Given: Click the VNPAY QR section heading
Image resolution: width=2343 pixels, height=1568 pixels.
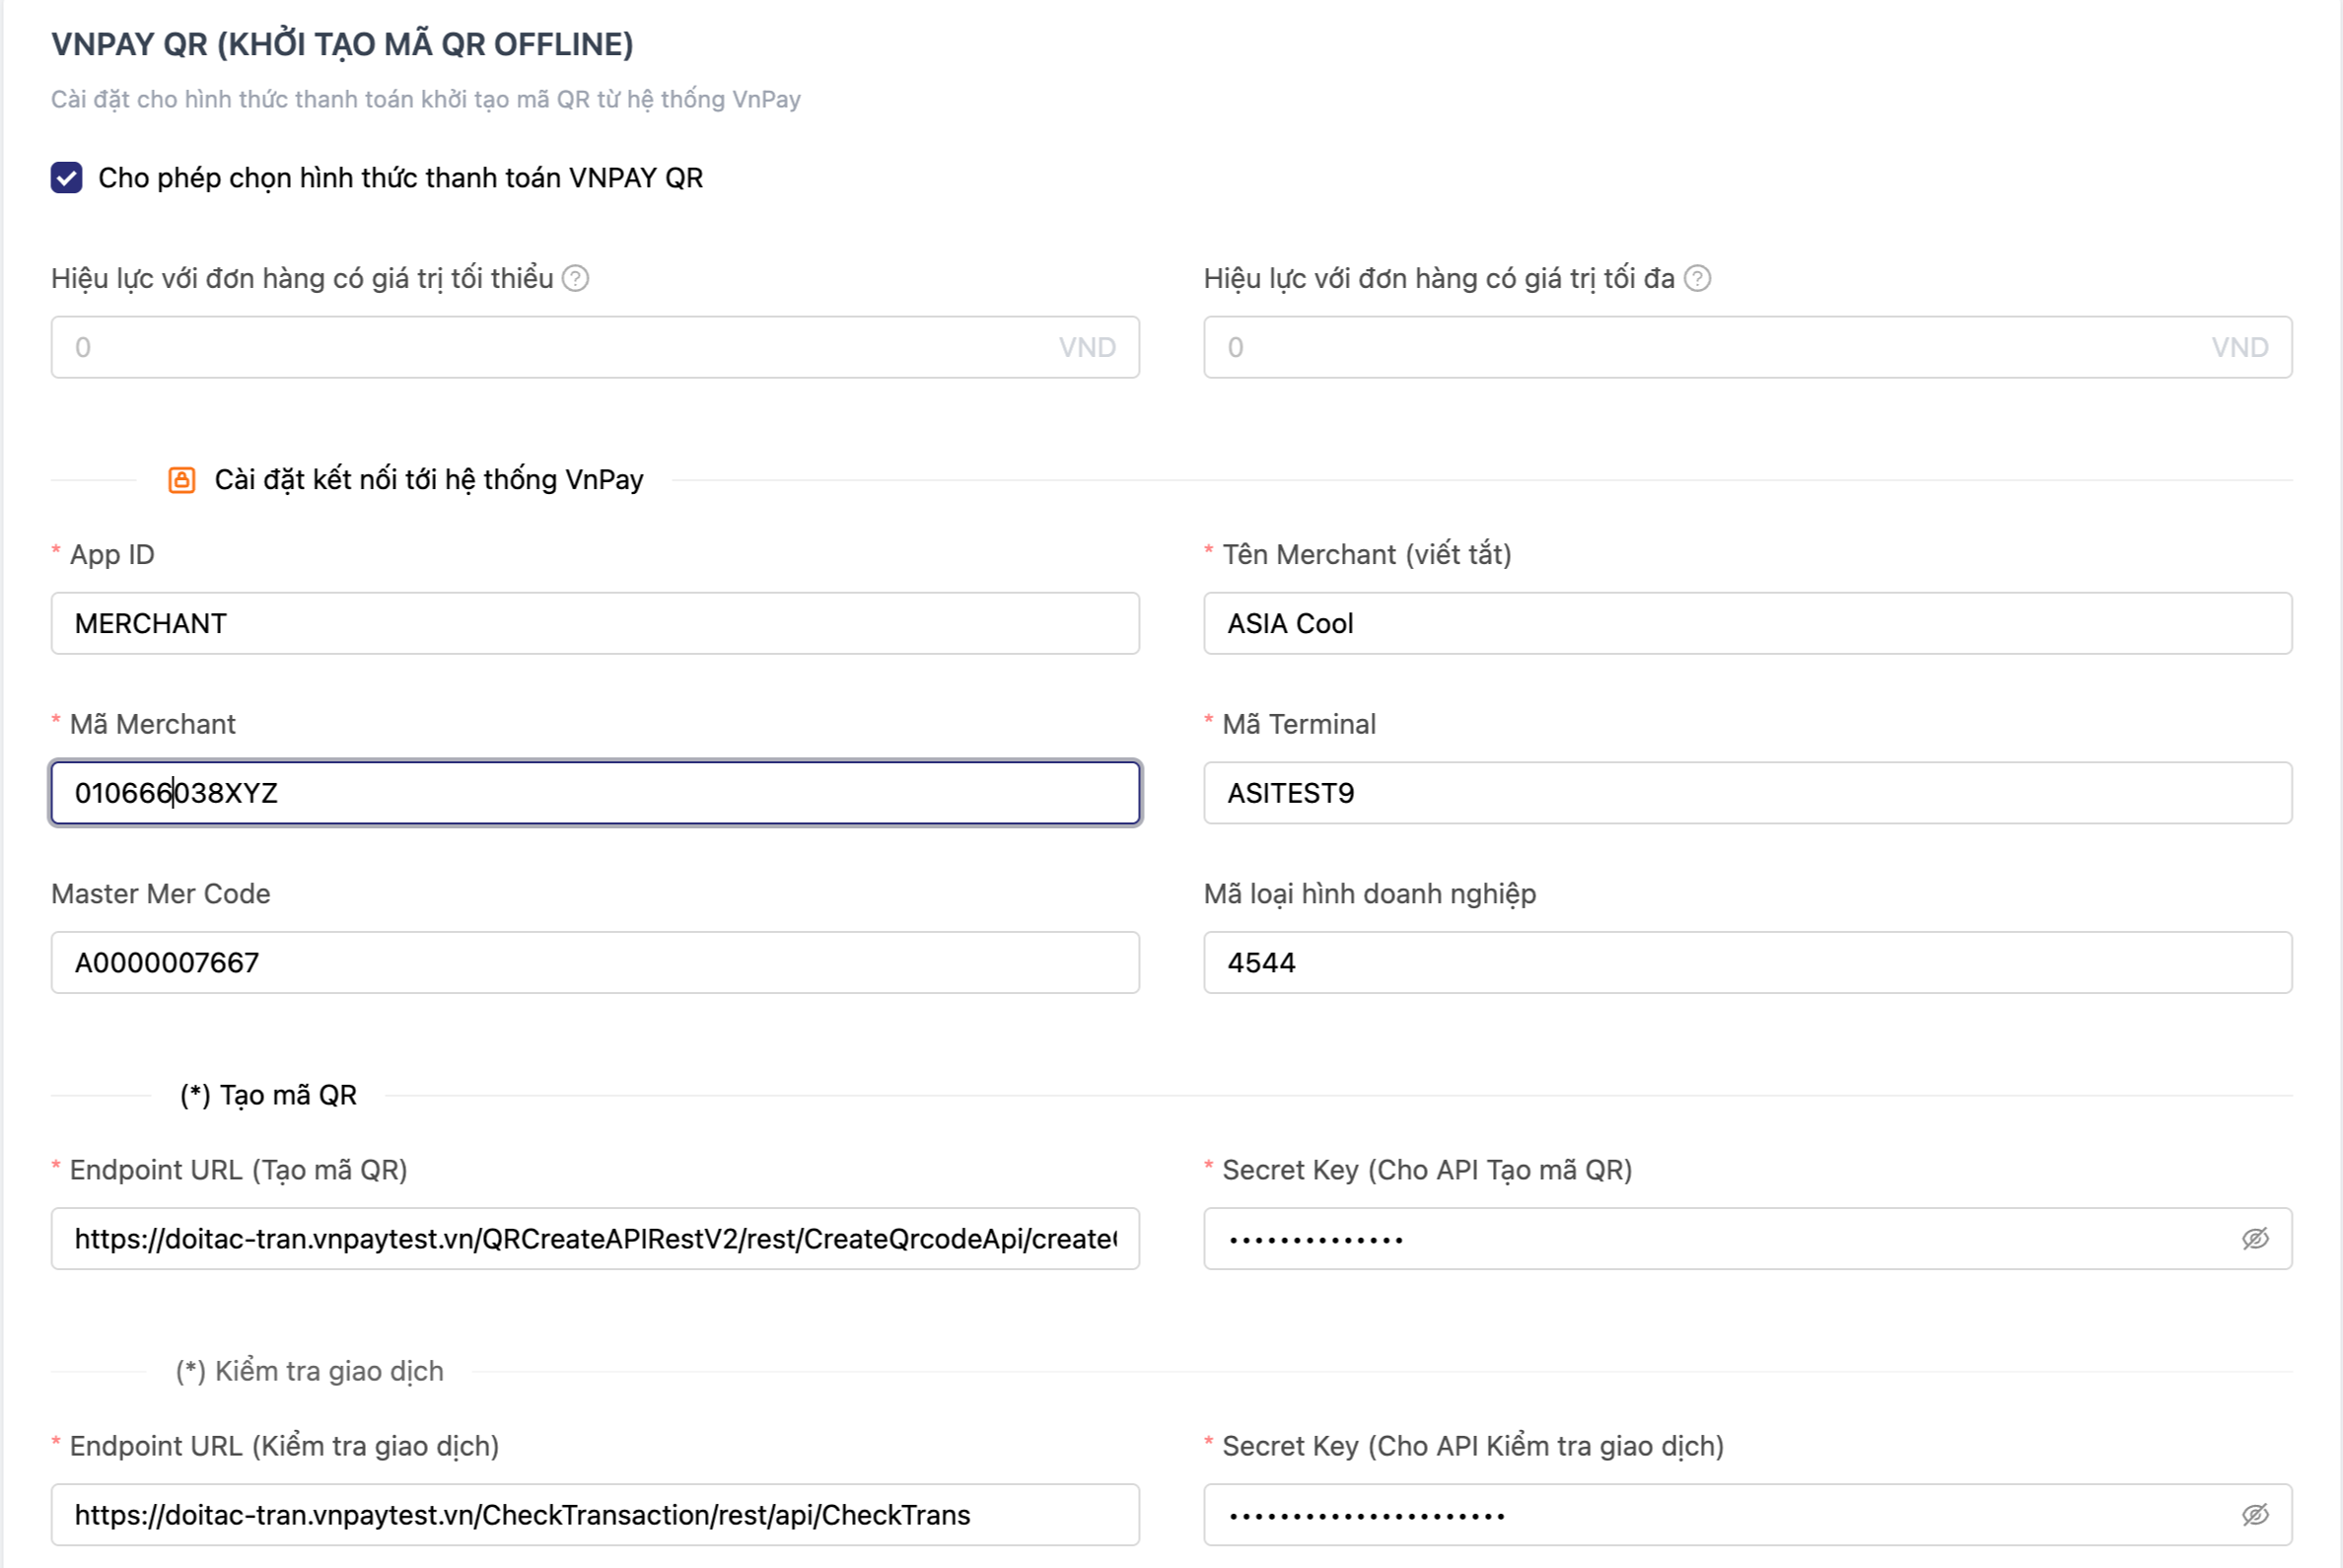Looking at the screenshot, I should [x=342, y=44].
